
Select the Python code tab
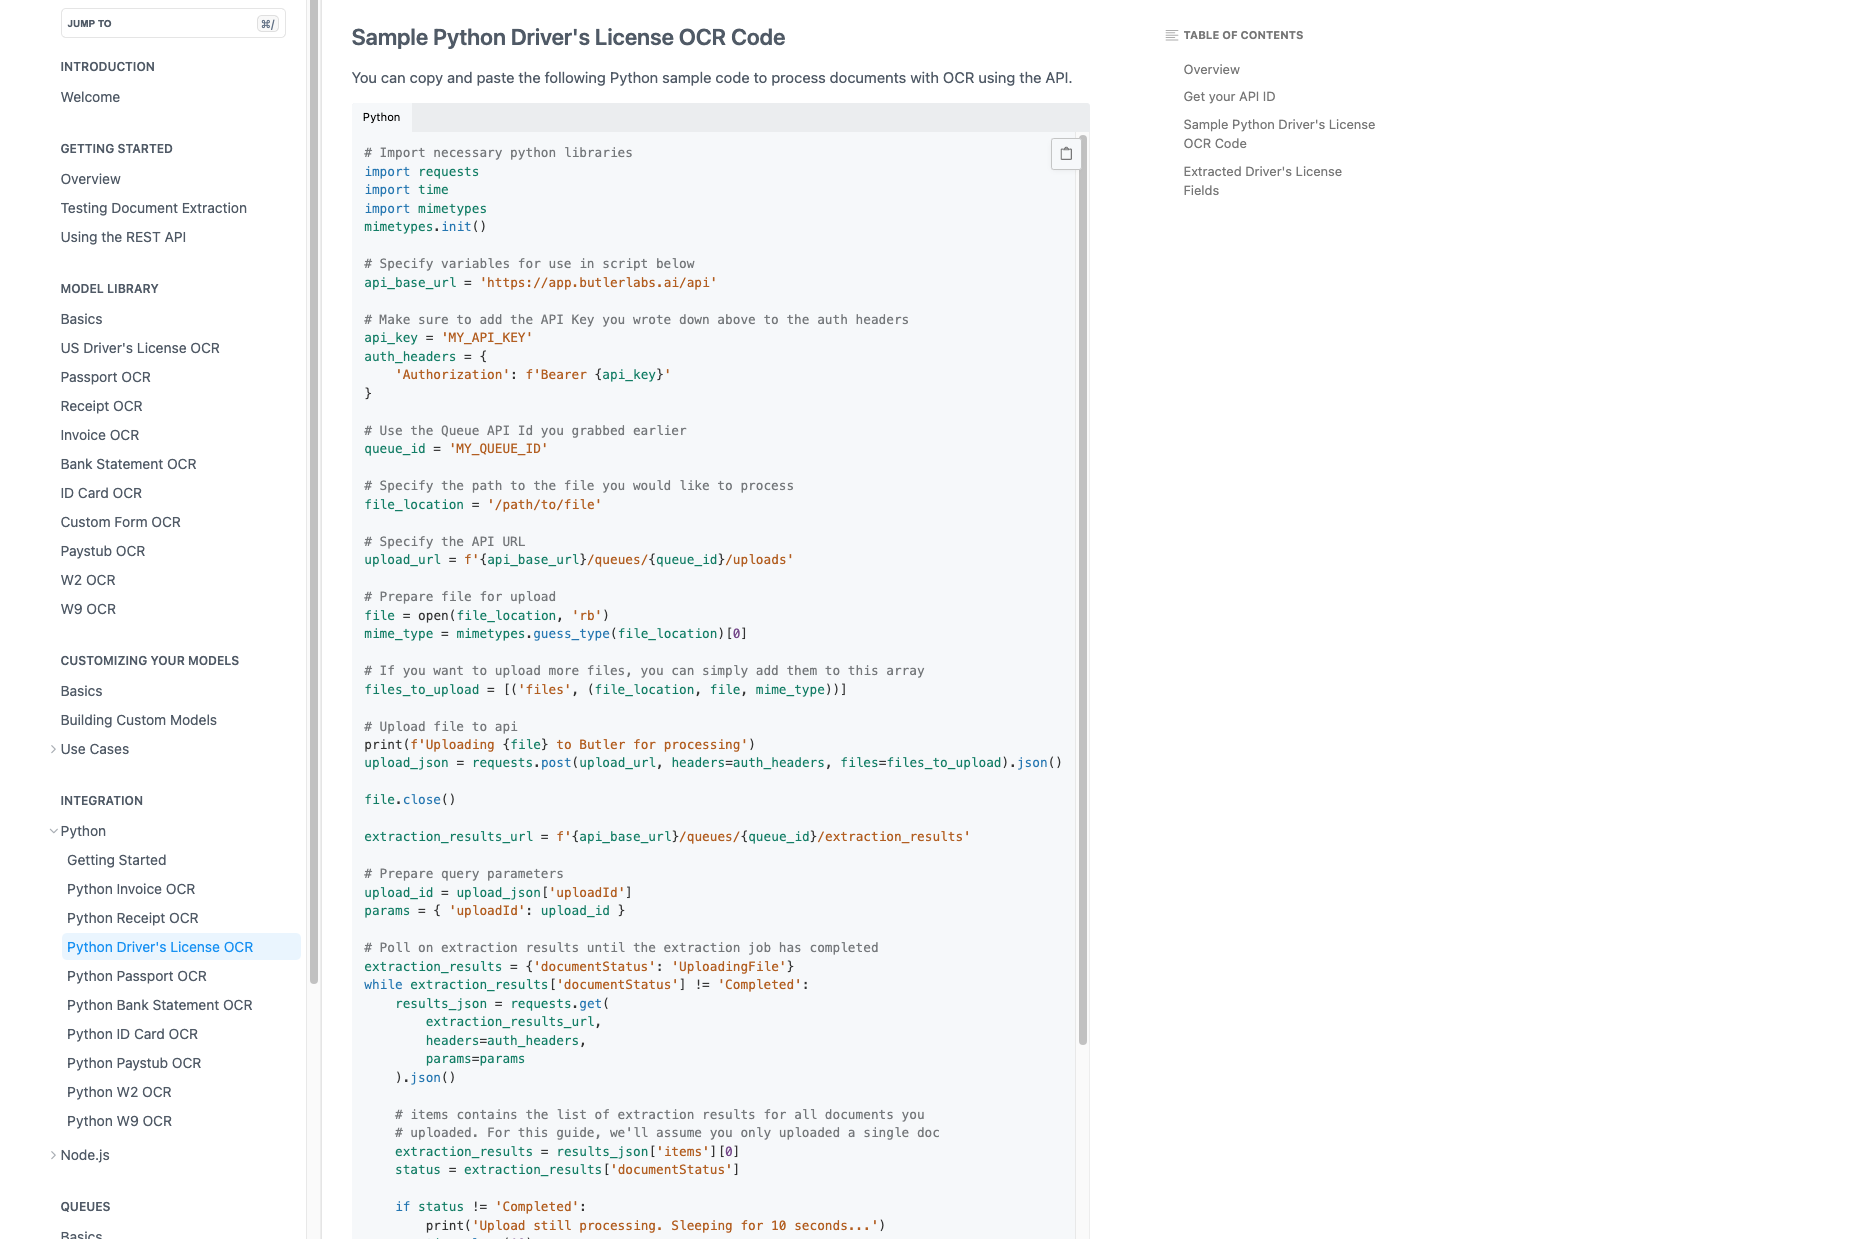(381, 117)
